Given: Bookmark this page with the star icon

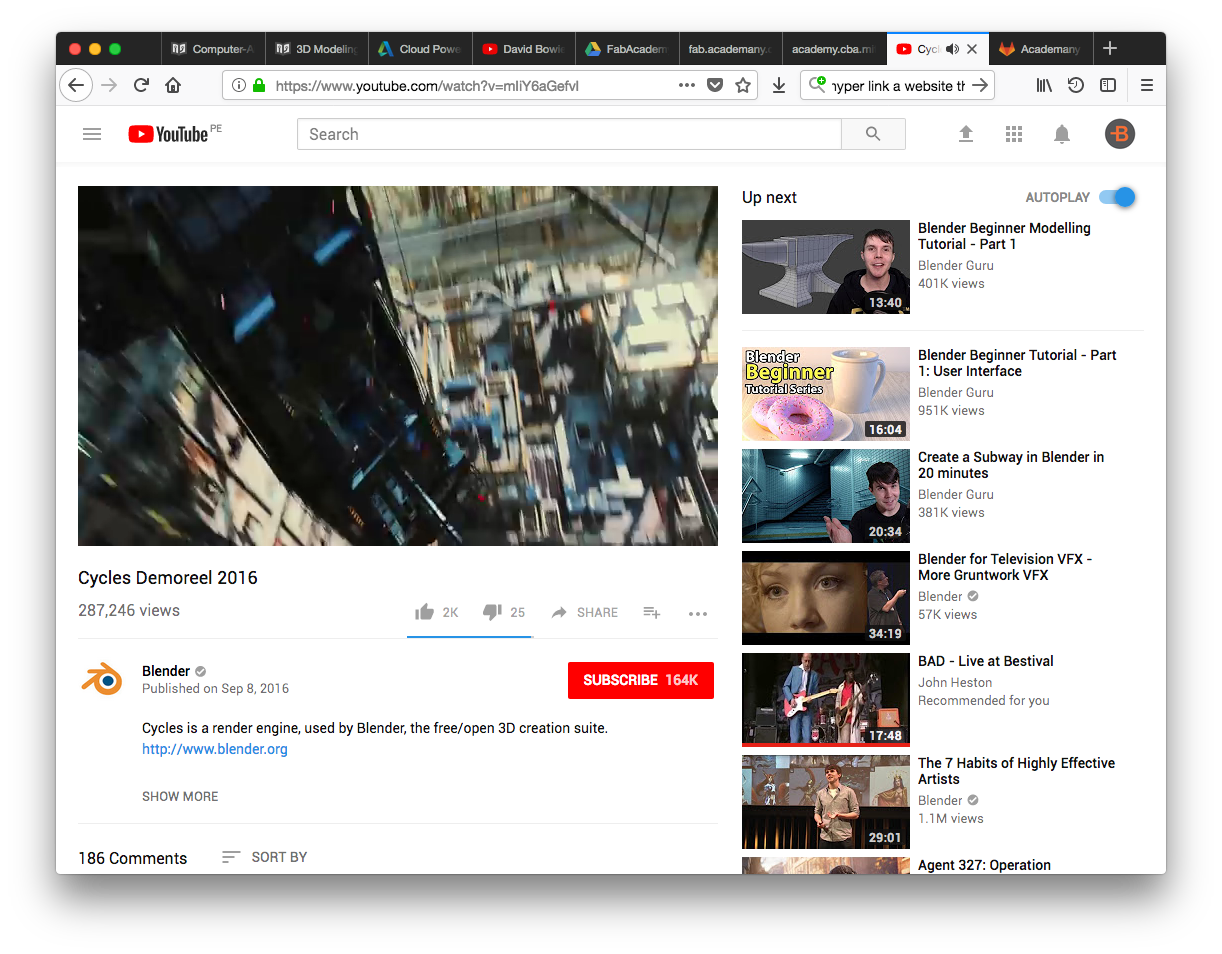Looking at the screenshot, I should click(x=743, y=85).
